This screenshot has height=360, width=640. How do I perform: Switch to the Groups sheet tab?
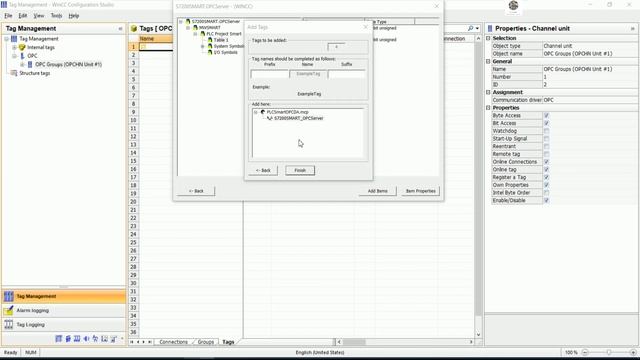(206, 342)
